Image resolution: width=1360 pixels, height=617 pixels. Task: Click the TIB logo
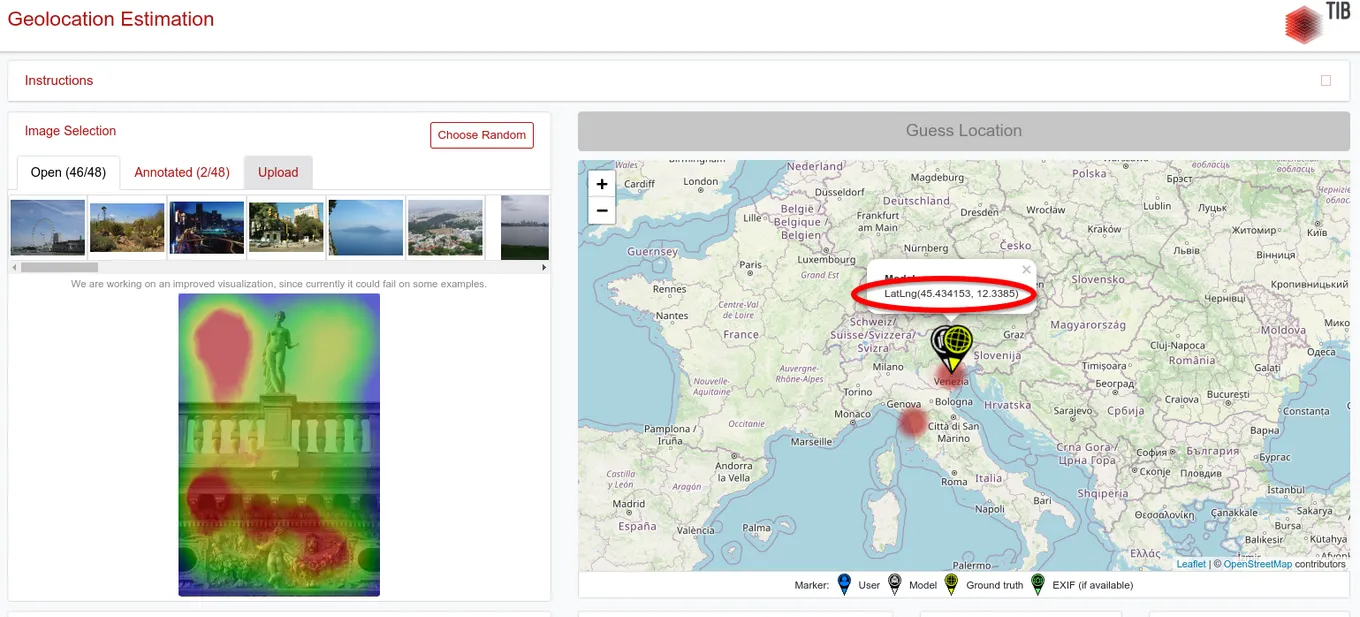click(x=1317, y=22)
